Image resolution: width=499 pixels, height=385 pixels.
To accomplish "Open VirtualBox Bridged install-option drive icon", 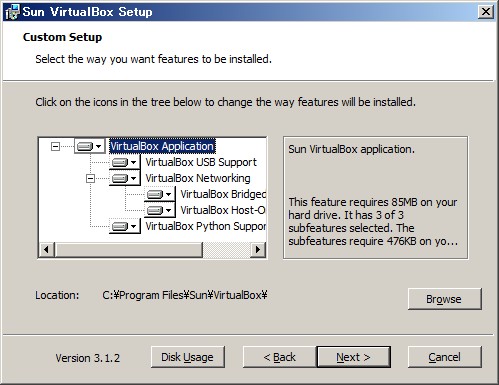I will click(159, 194).
